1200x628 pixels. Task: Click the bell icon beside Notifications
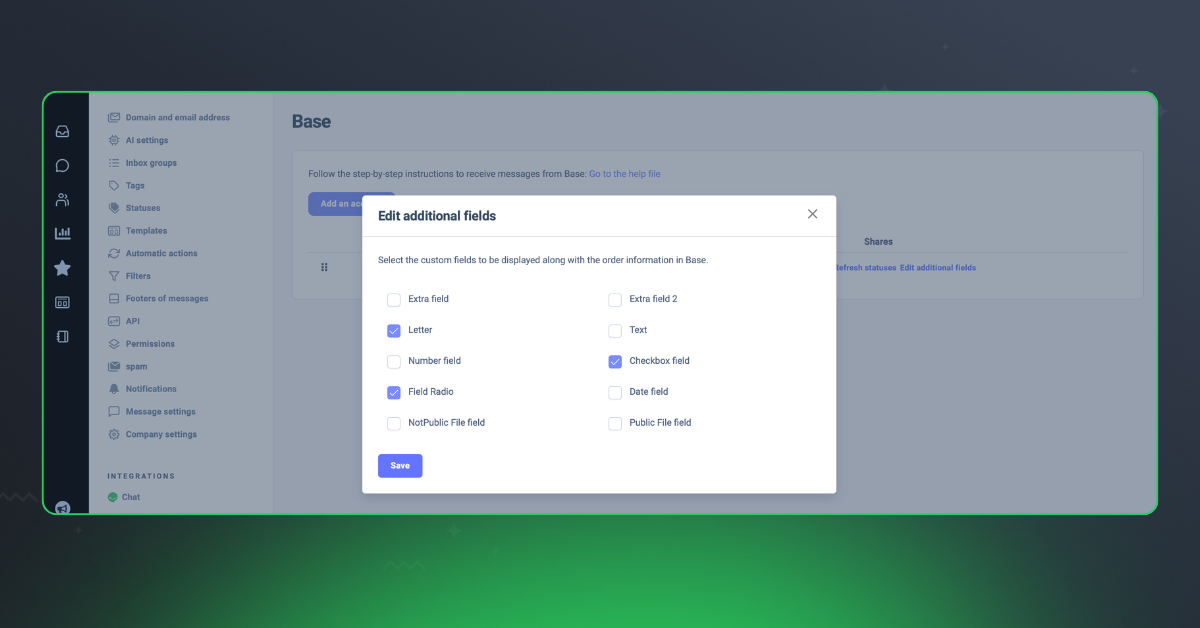tap(114, 389)
